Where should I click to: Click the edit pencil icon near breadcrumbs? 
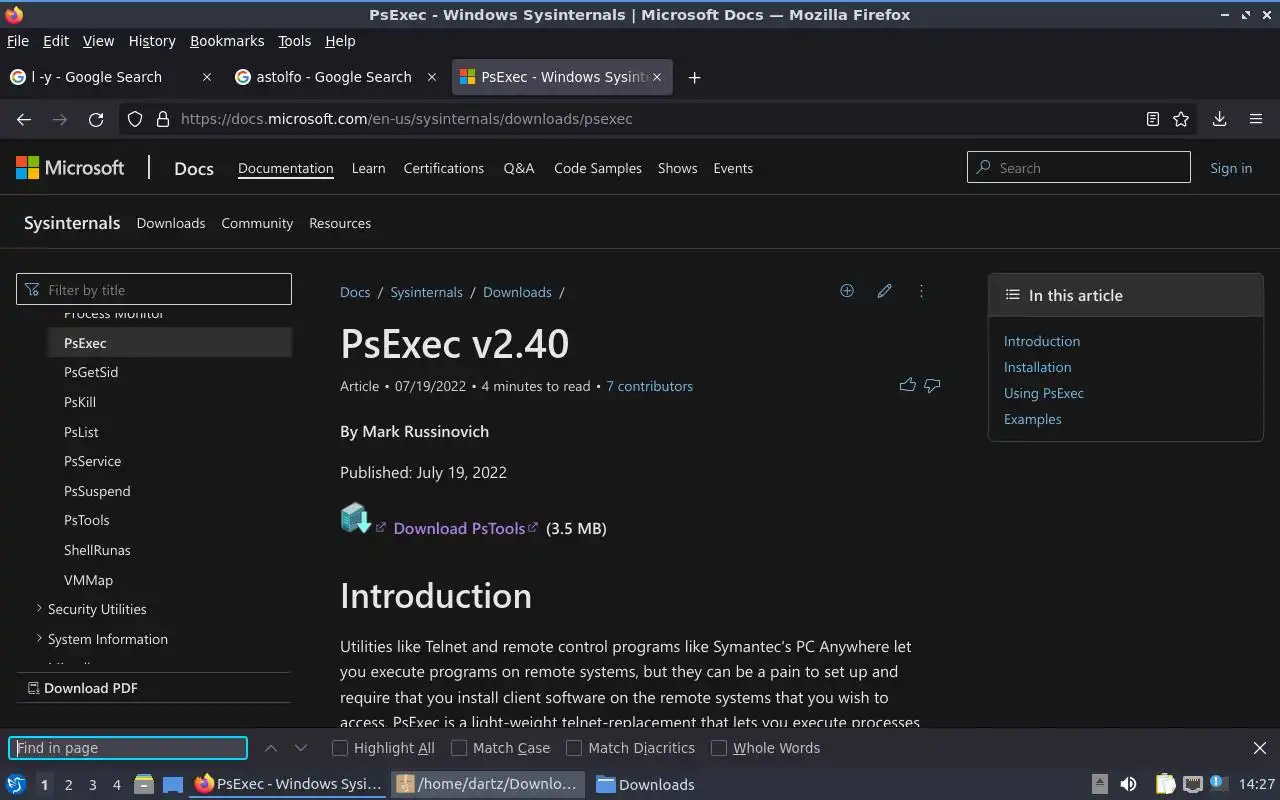click(884, 291)
